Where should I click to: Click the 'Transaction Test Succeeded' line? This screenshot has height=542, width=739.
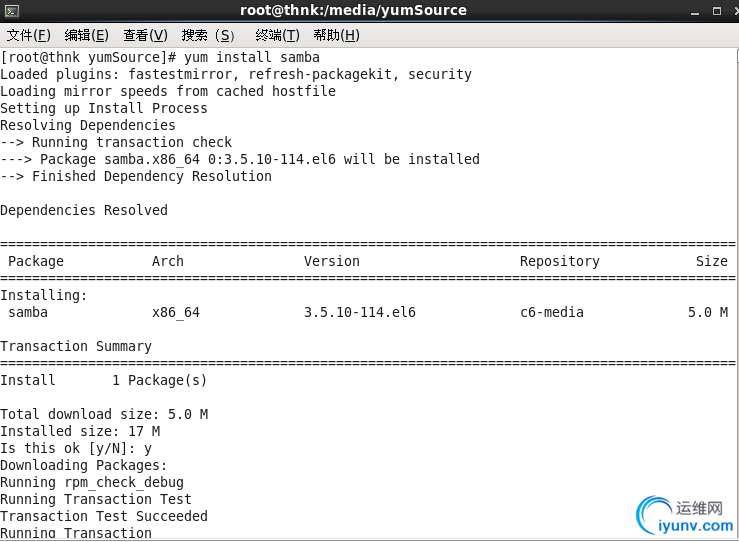104,516
